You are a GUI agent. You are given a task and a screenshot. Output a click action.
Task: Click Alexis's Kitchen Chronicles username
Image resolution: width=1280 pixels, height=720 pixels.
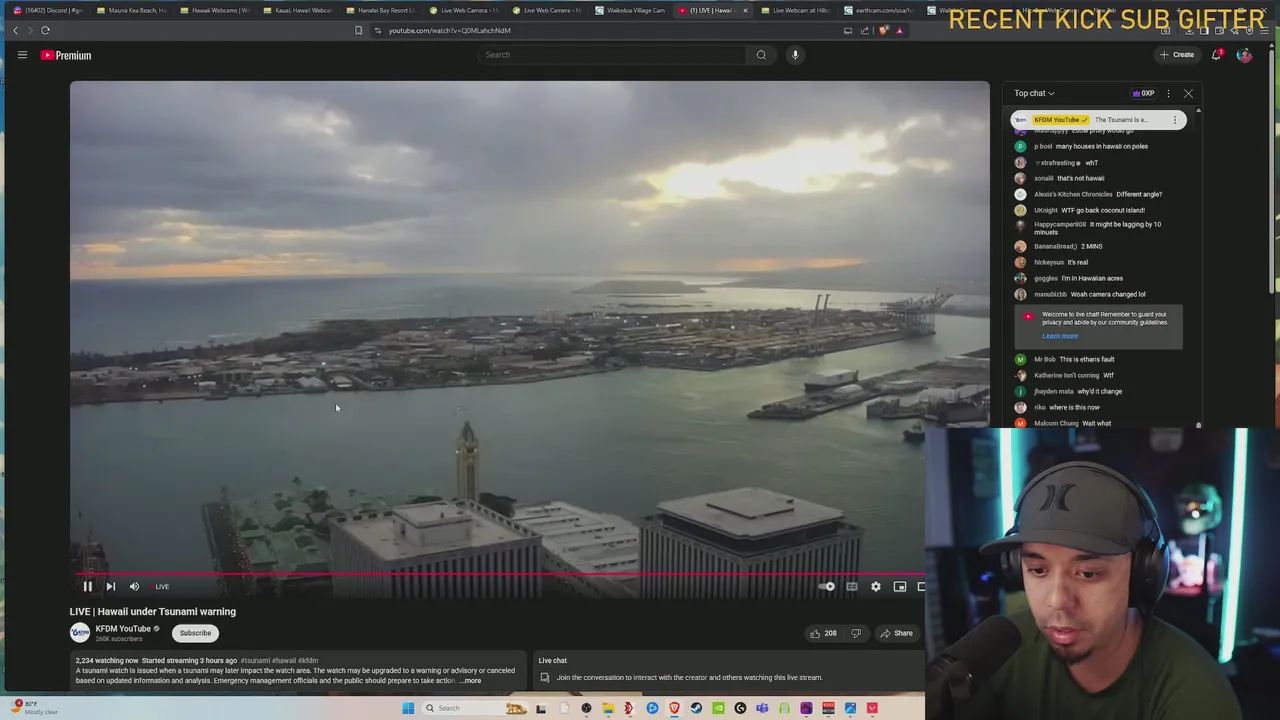pyautogui.click(x=1073, y=194)
